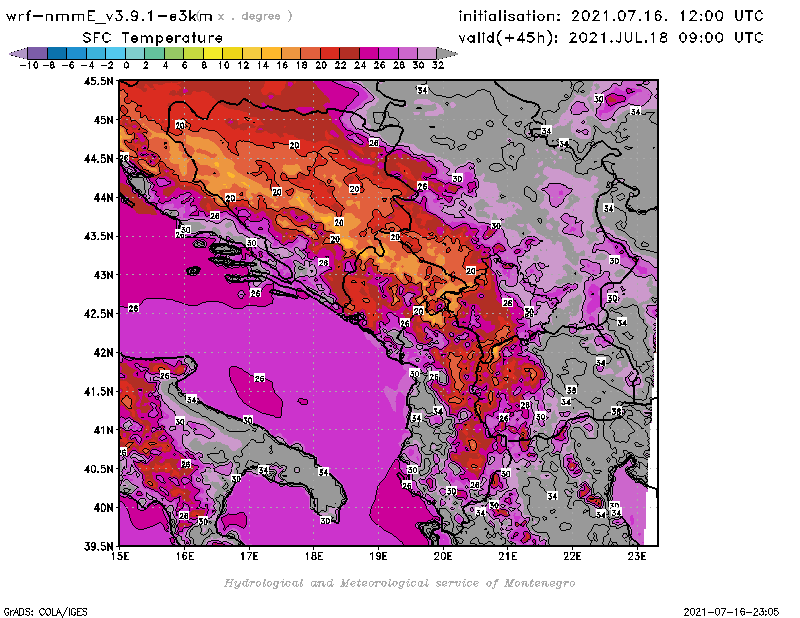Select the bright yellow swatch between 8 and 10
This screenshot has width=800, height=618.
(x=213, y=54)
